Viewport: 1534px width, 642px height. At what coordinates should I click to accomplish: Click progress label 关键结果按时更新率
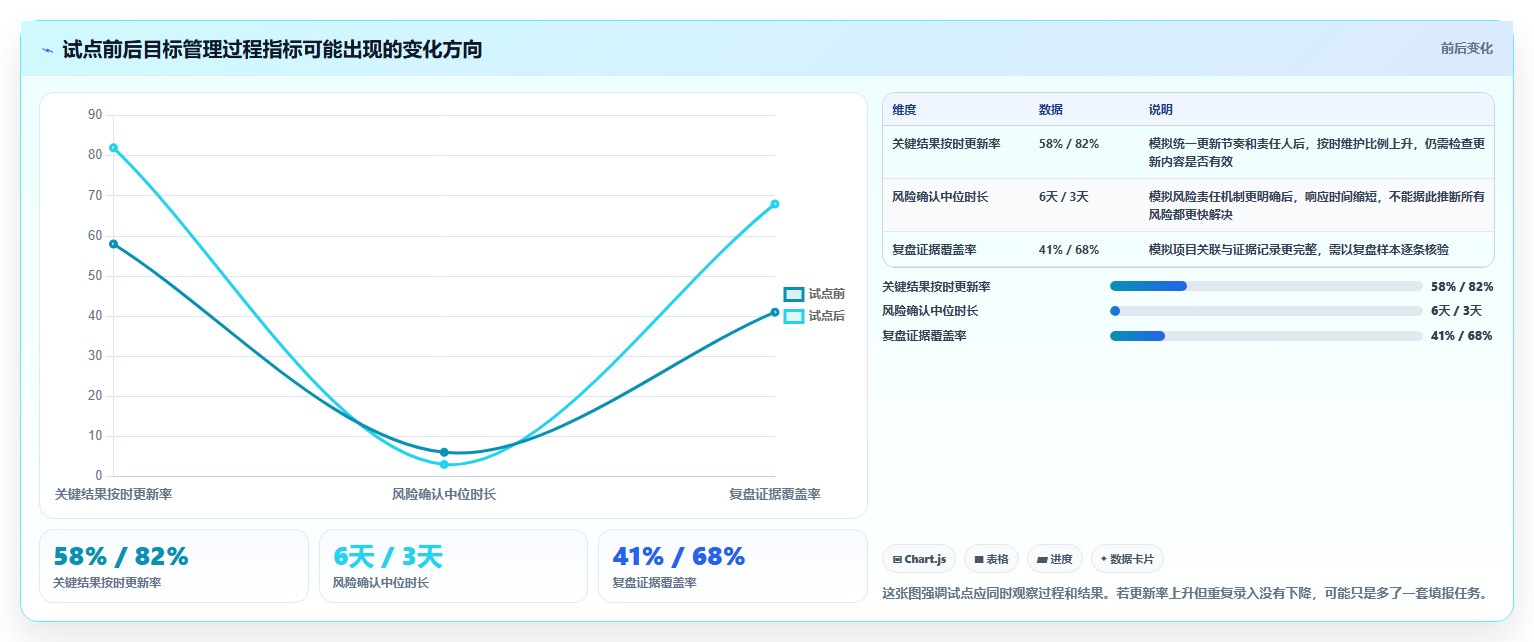tap(936, 286)
